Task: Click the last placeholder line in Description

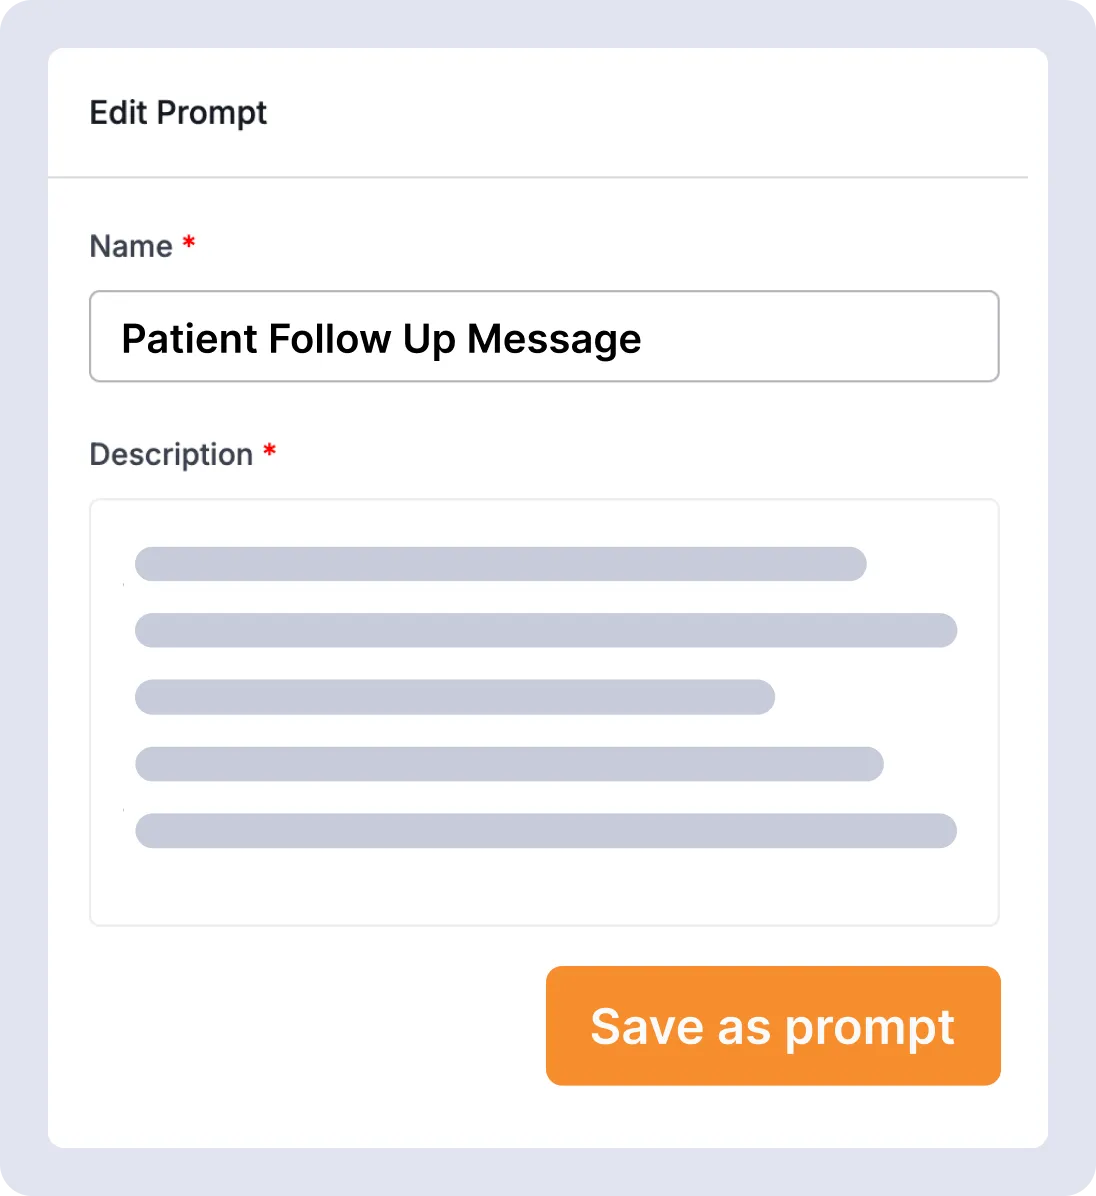Action: (x=546, y=830)
